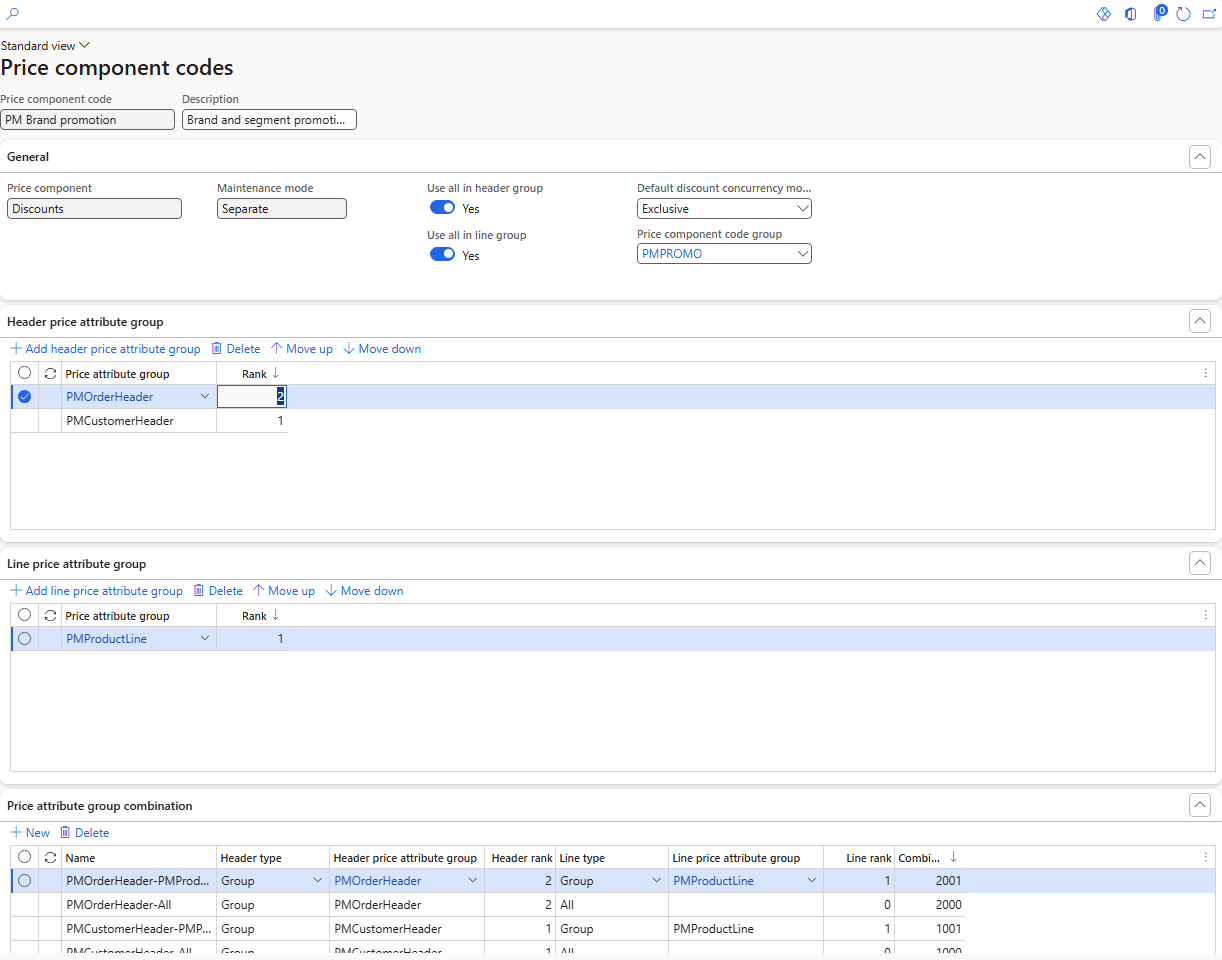Click Add header price attribute group
1222x960 pixels.
pos(105,349)
